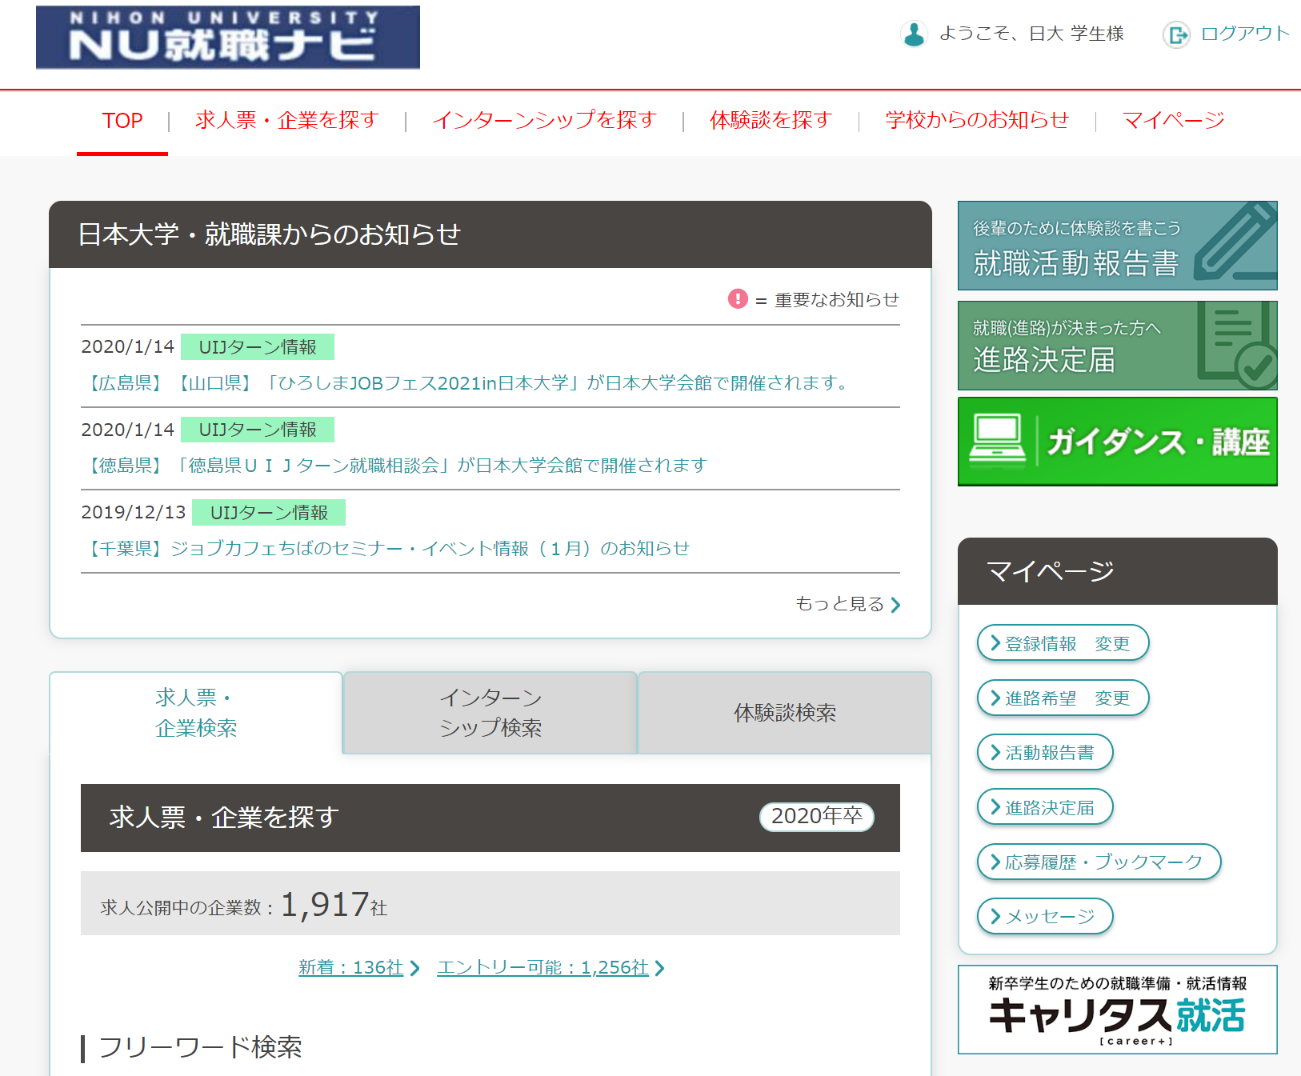Open エントリー可能:1,256社 link
Screen dimensions: 1301x1076
[543, 968]
